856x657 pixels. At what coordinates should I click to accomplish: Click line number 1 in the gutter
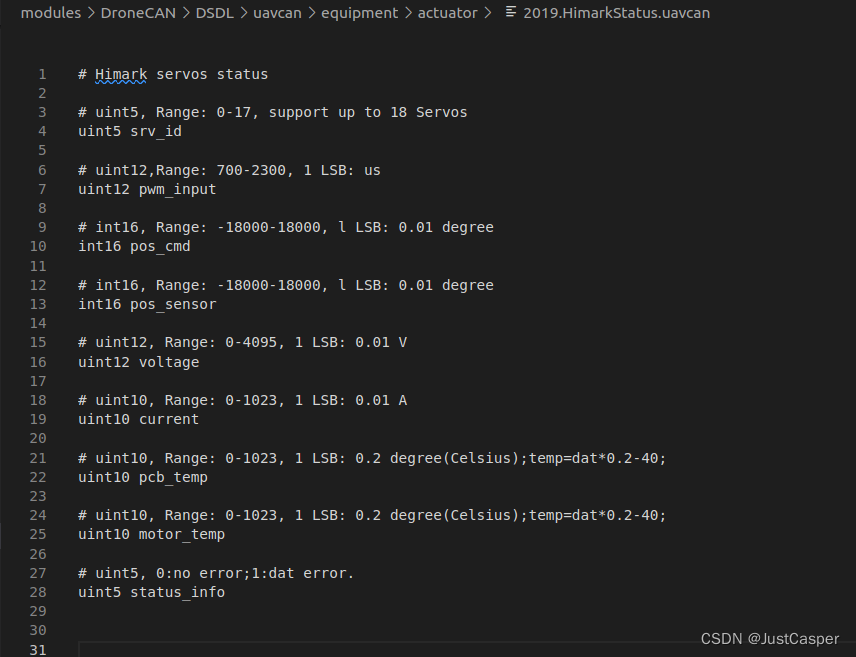tap(42, 74)
